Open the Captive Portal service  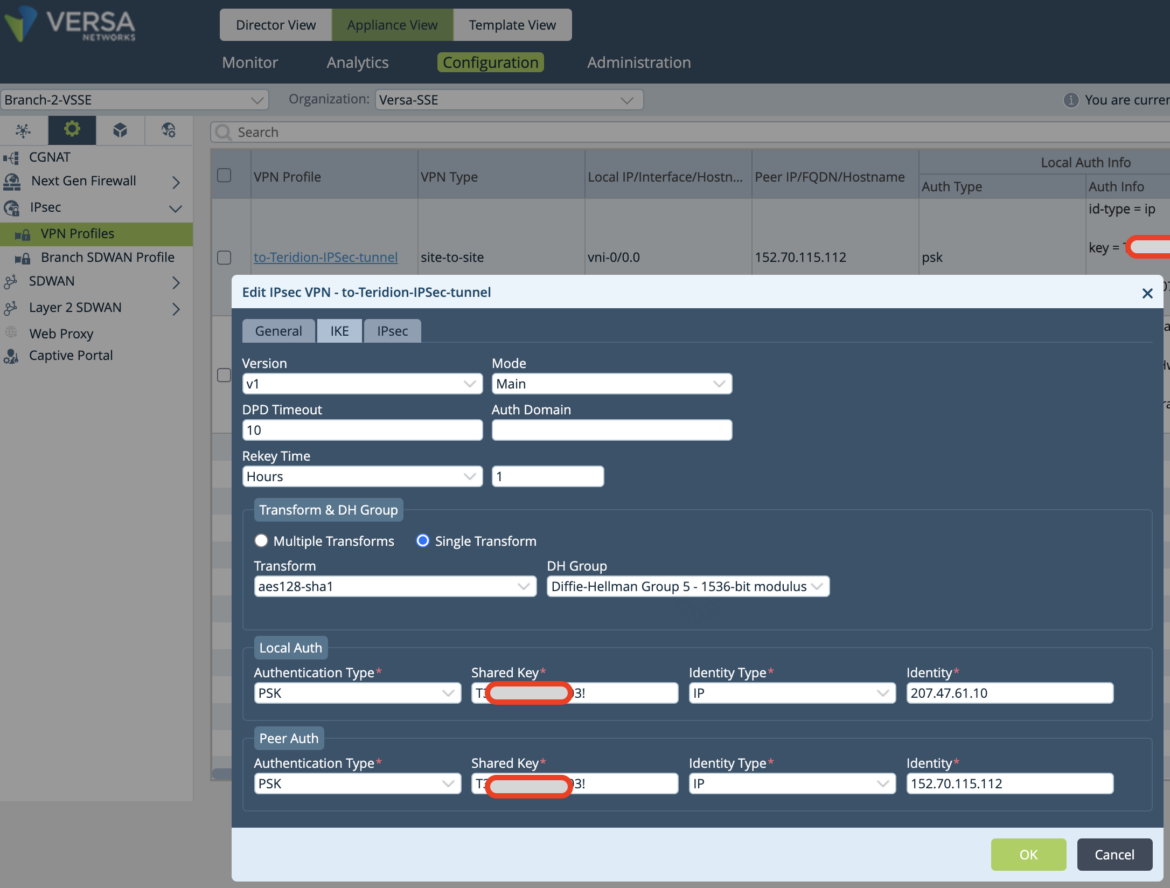68,355
